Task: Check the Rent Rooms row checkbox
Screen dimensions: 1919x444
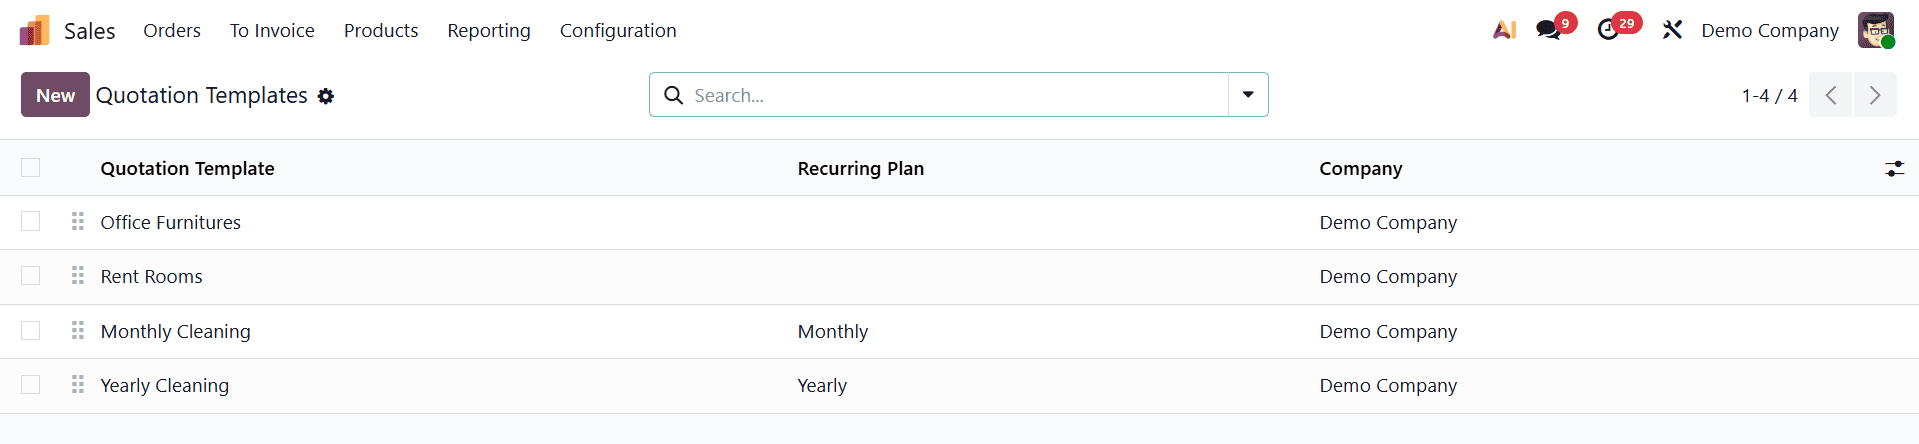Action: click(31, 276)
